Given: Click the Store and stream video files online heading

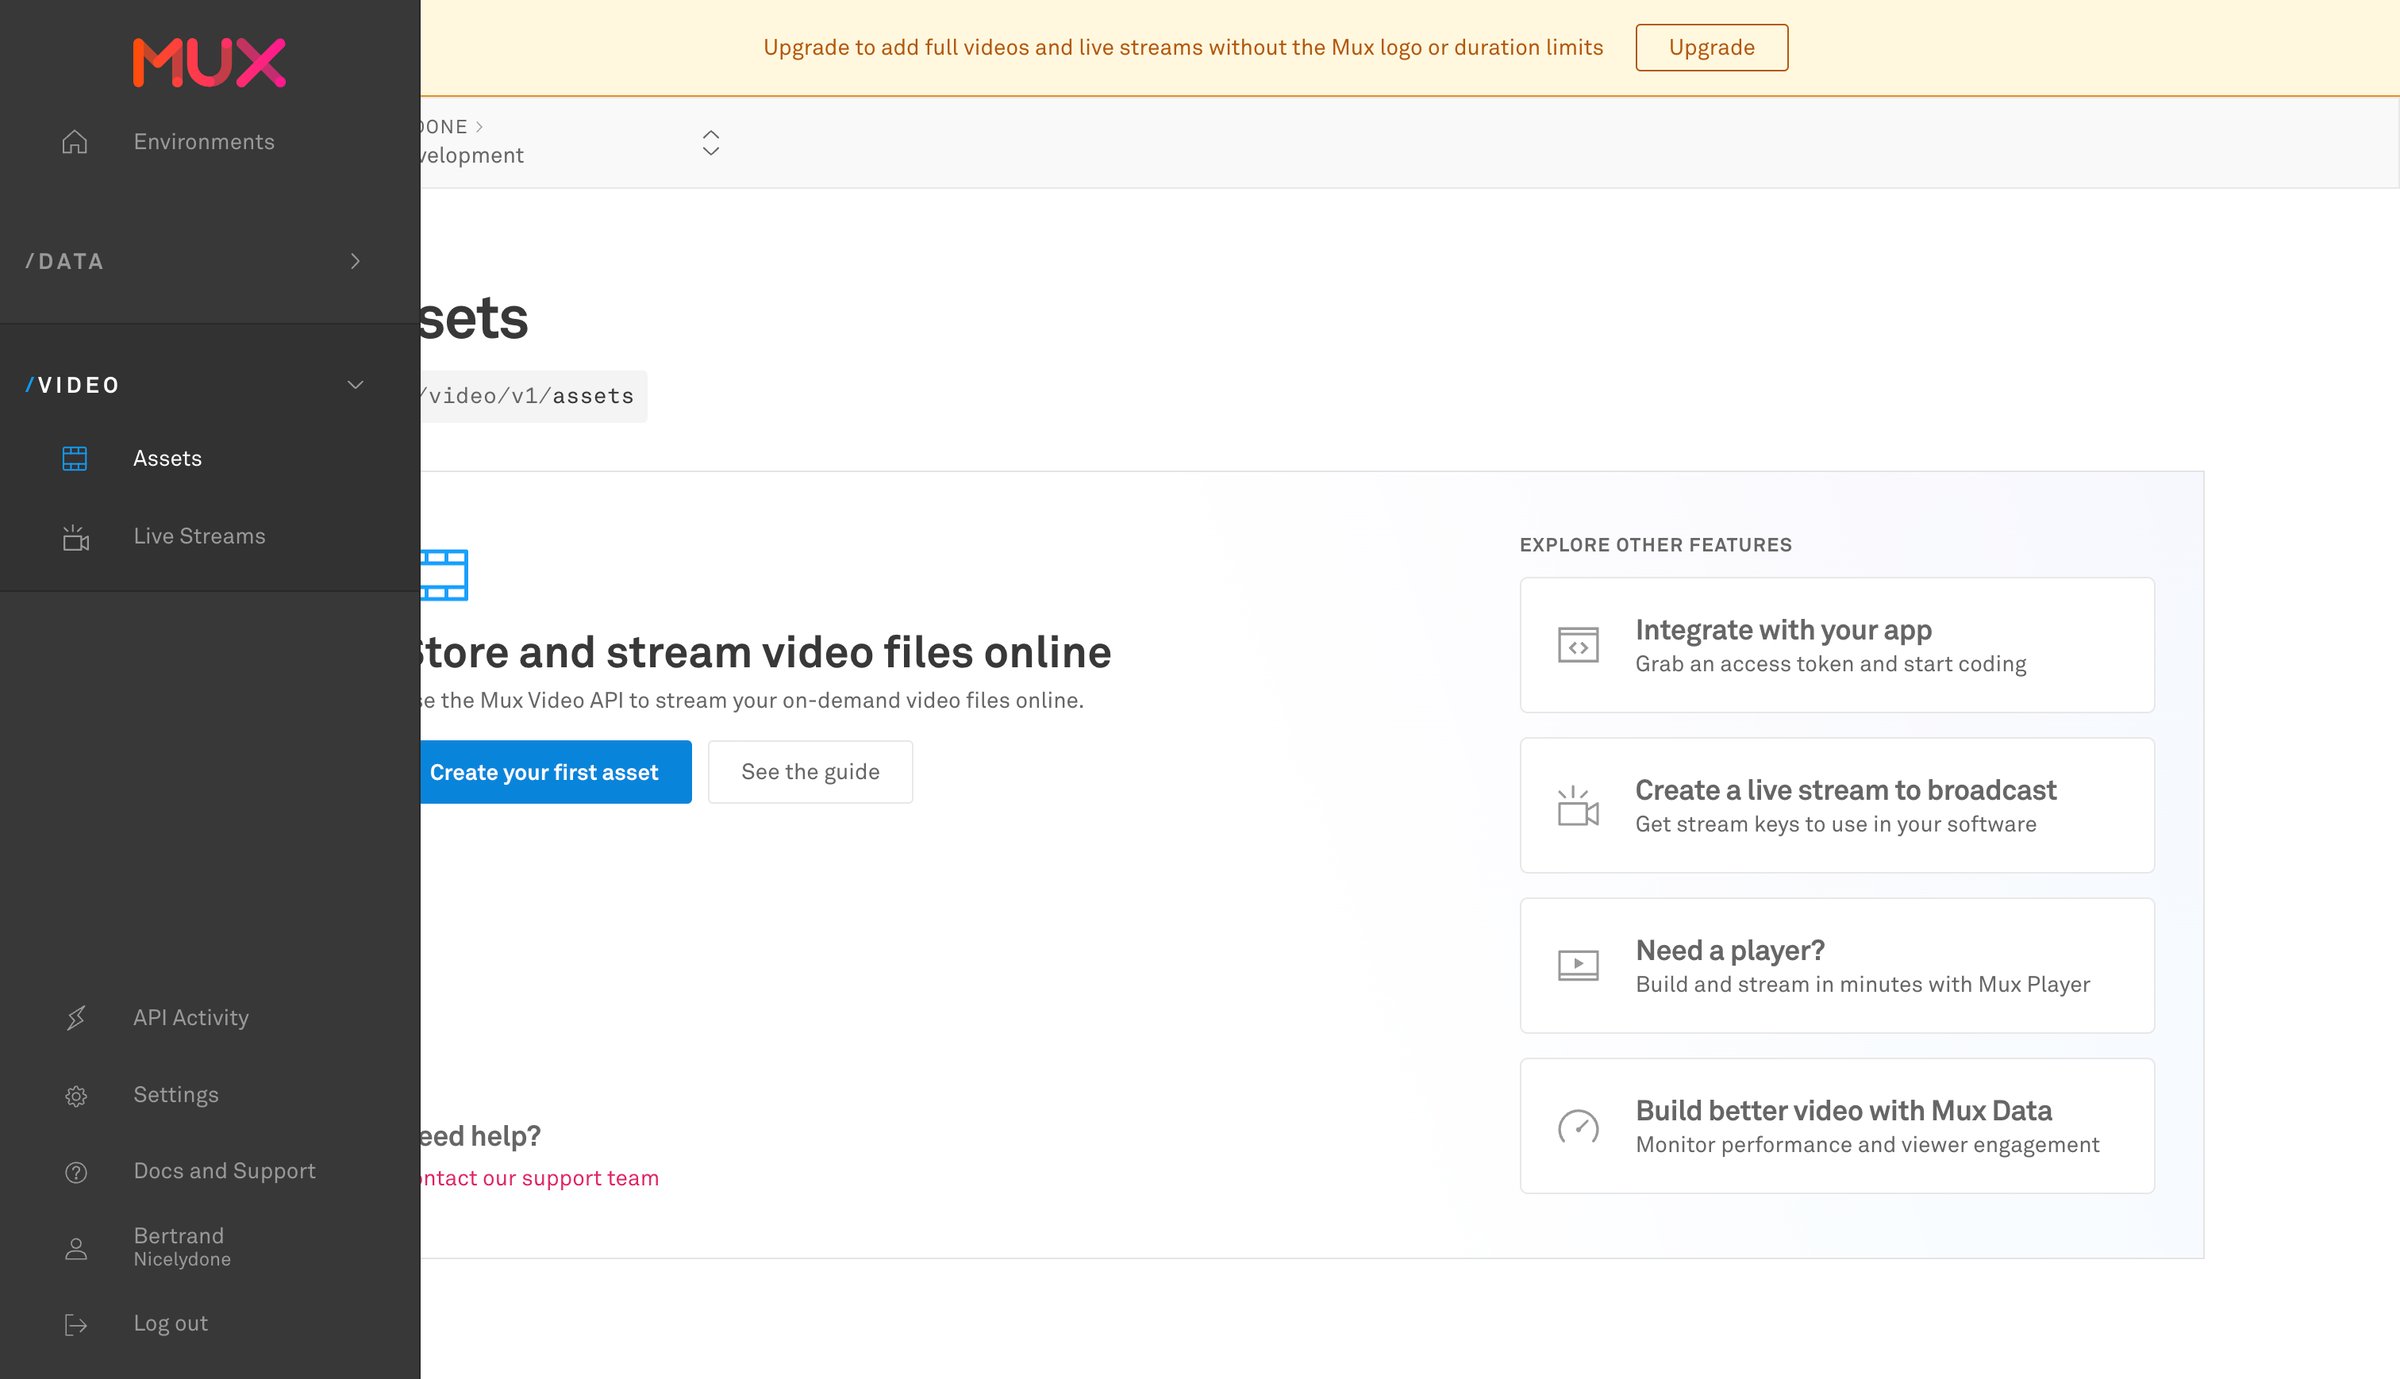Looking at the screenshot, I should [x=766, y=652].
